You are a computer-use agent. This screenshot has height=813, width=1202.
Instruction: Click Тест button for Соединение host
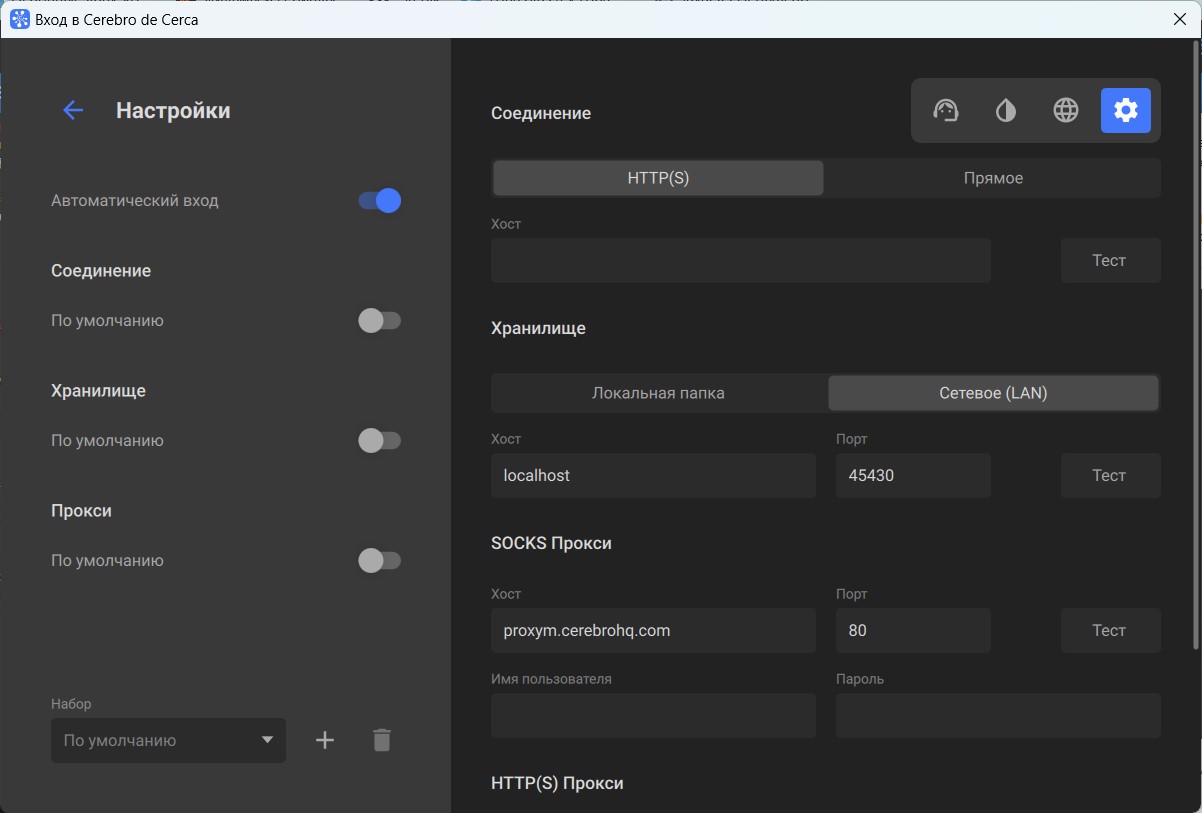1110,260
